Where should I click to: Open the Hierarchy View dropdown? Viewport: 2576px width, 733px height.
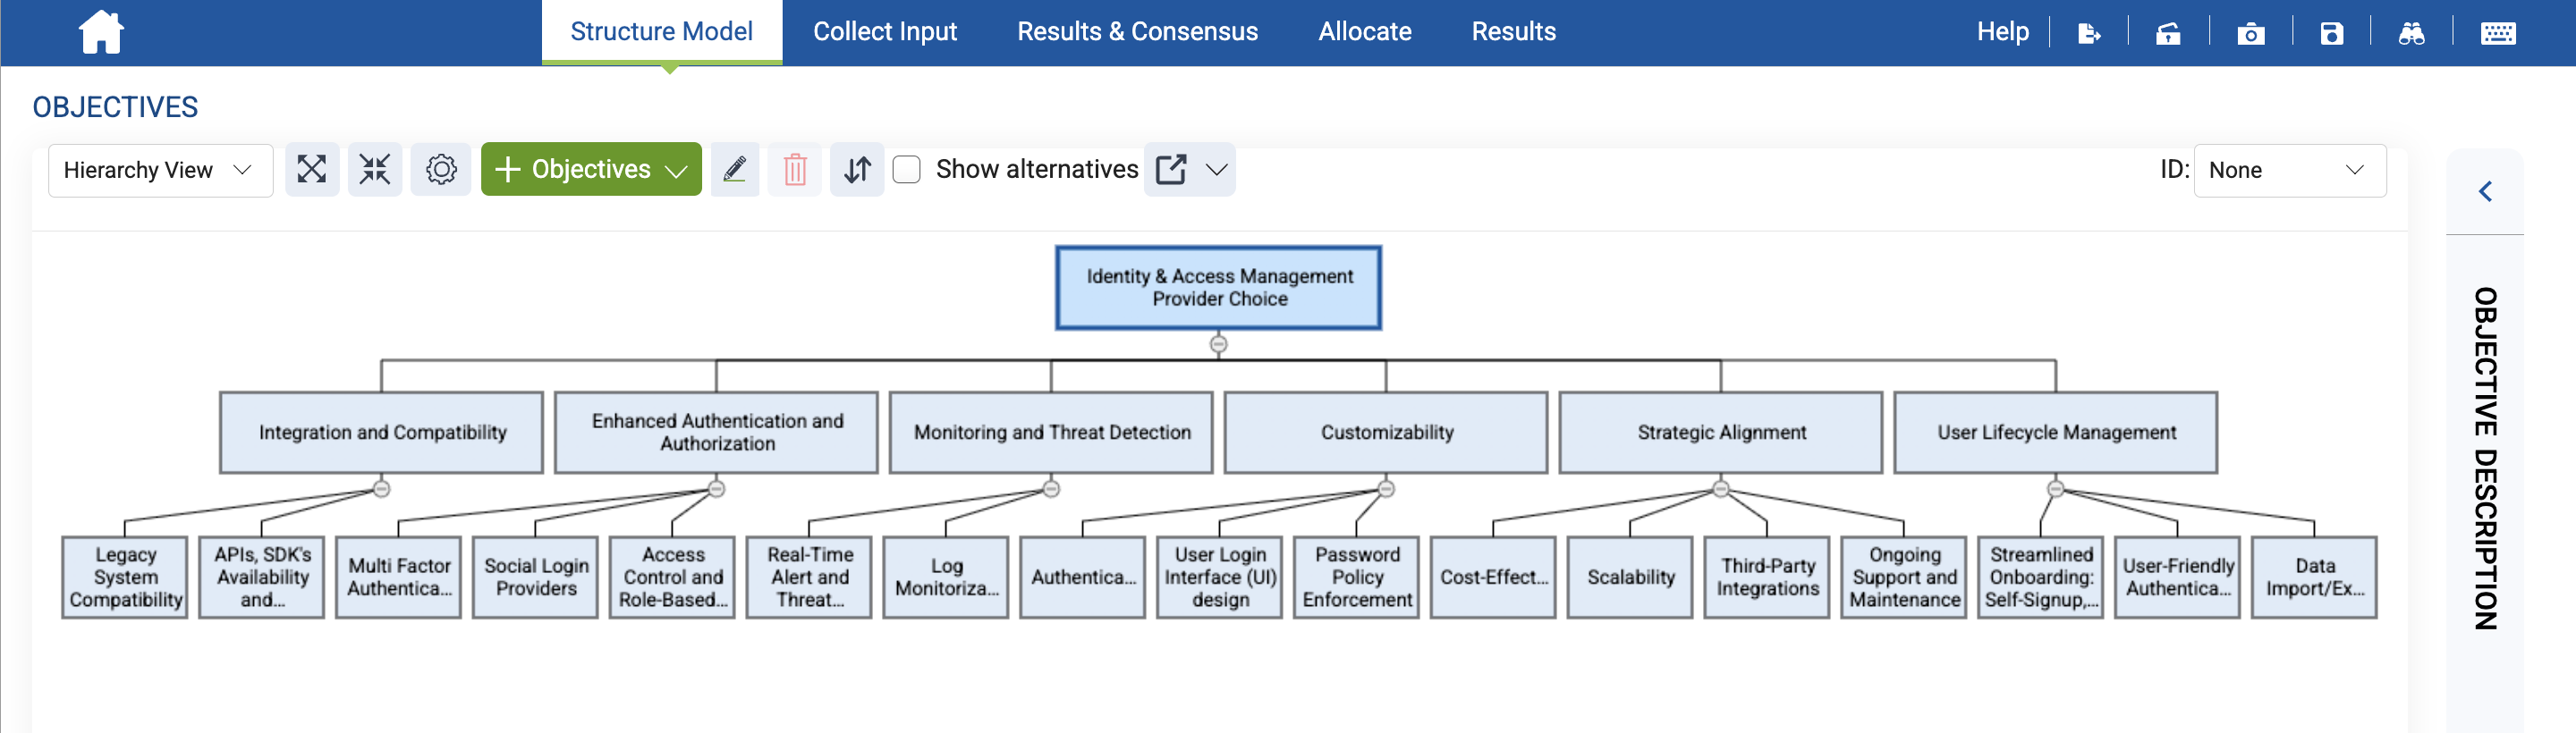tap(160, 170)
